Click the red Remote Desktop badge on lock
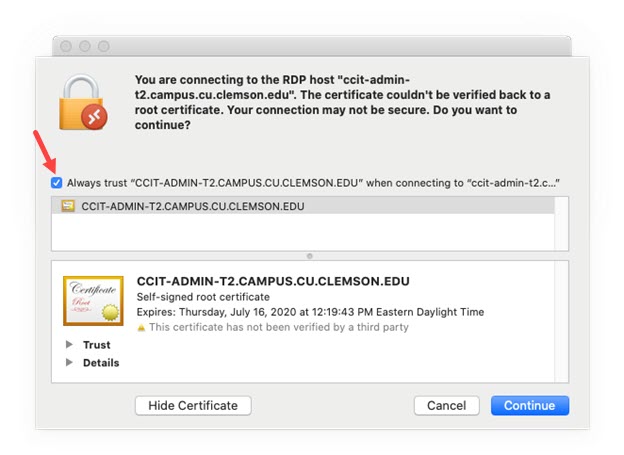This screenshot has height=455, width=624. click(x=94, y=117)
